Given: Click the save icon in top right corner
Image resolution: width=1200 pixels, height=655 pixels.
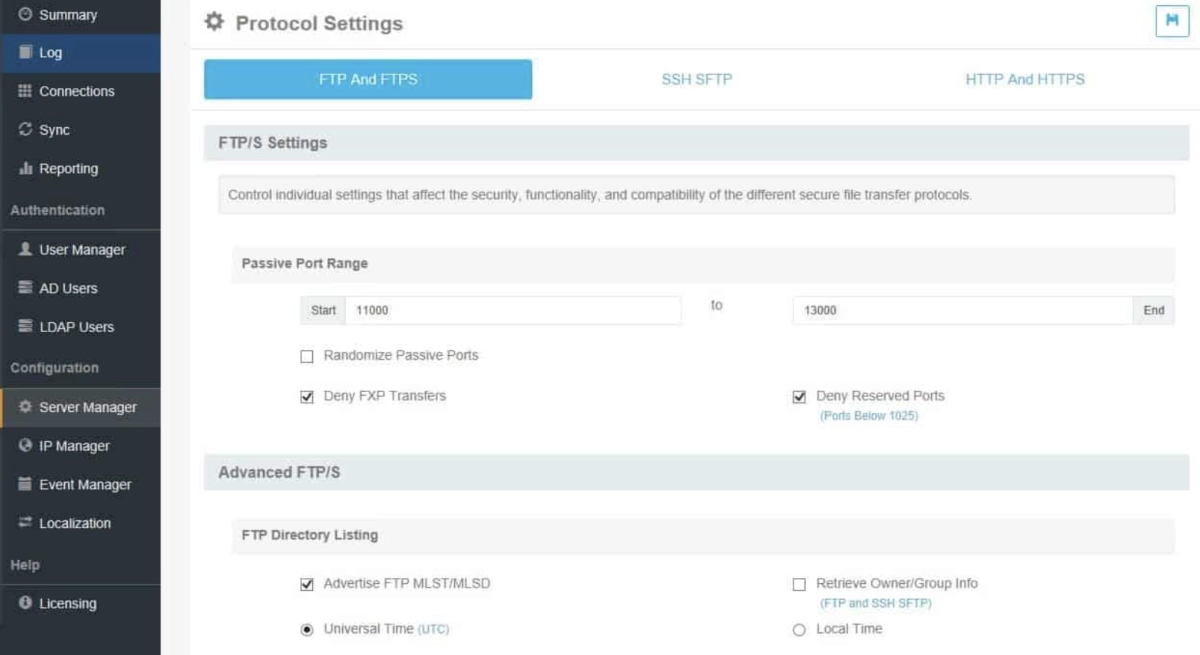Looking at the screenshot, I should [x=1172, y=21].
